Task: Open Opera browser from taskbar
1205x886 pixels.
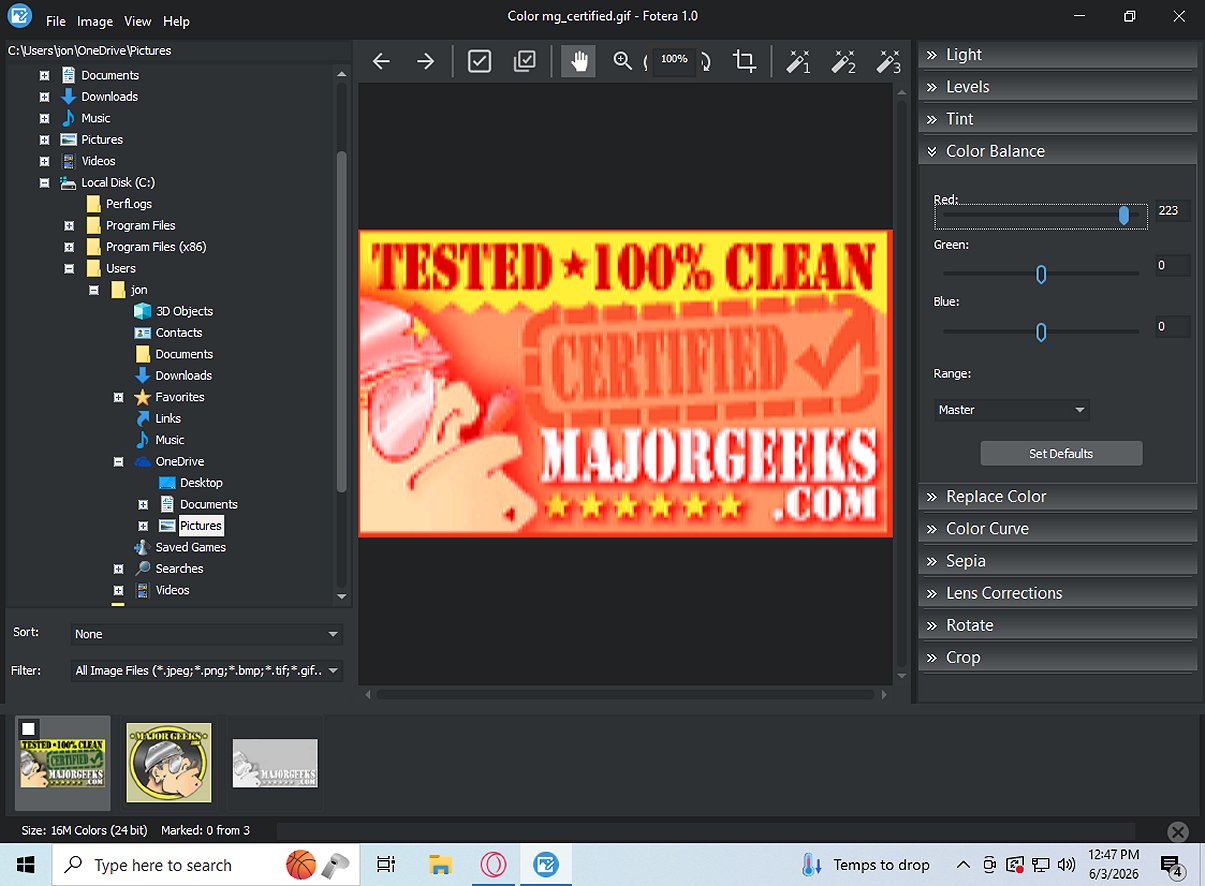Action: 493,865
